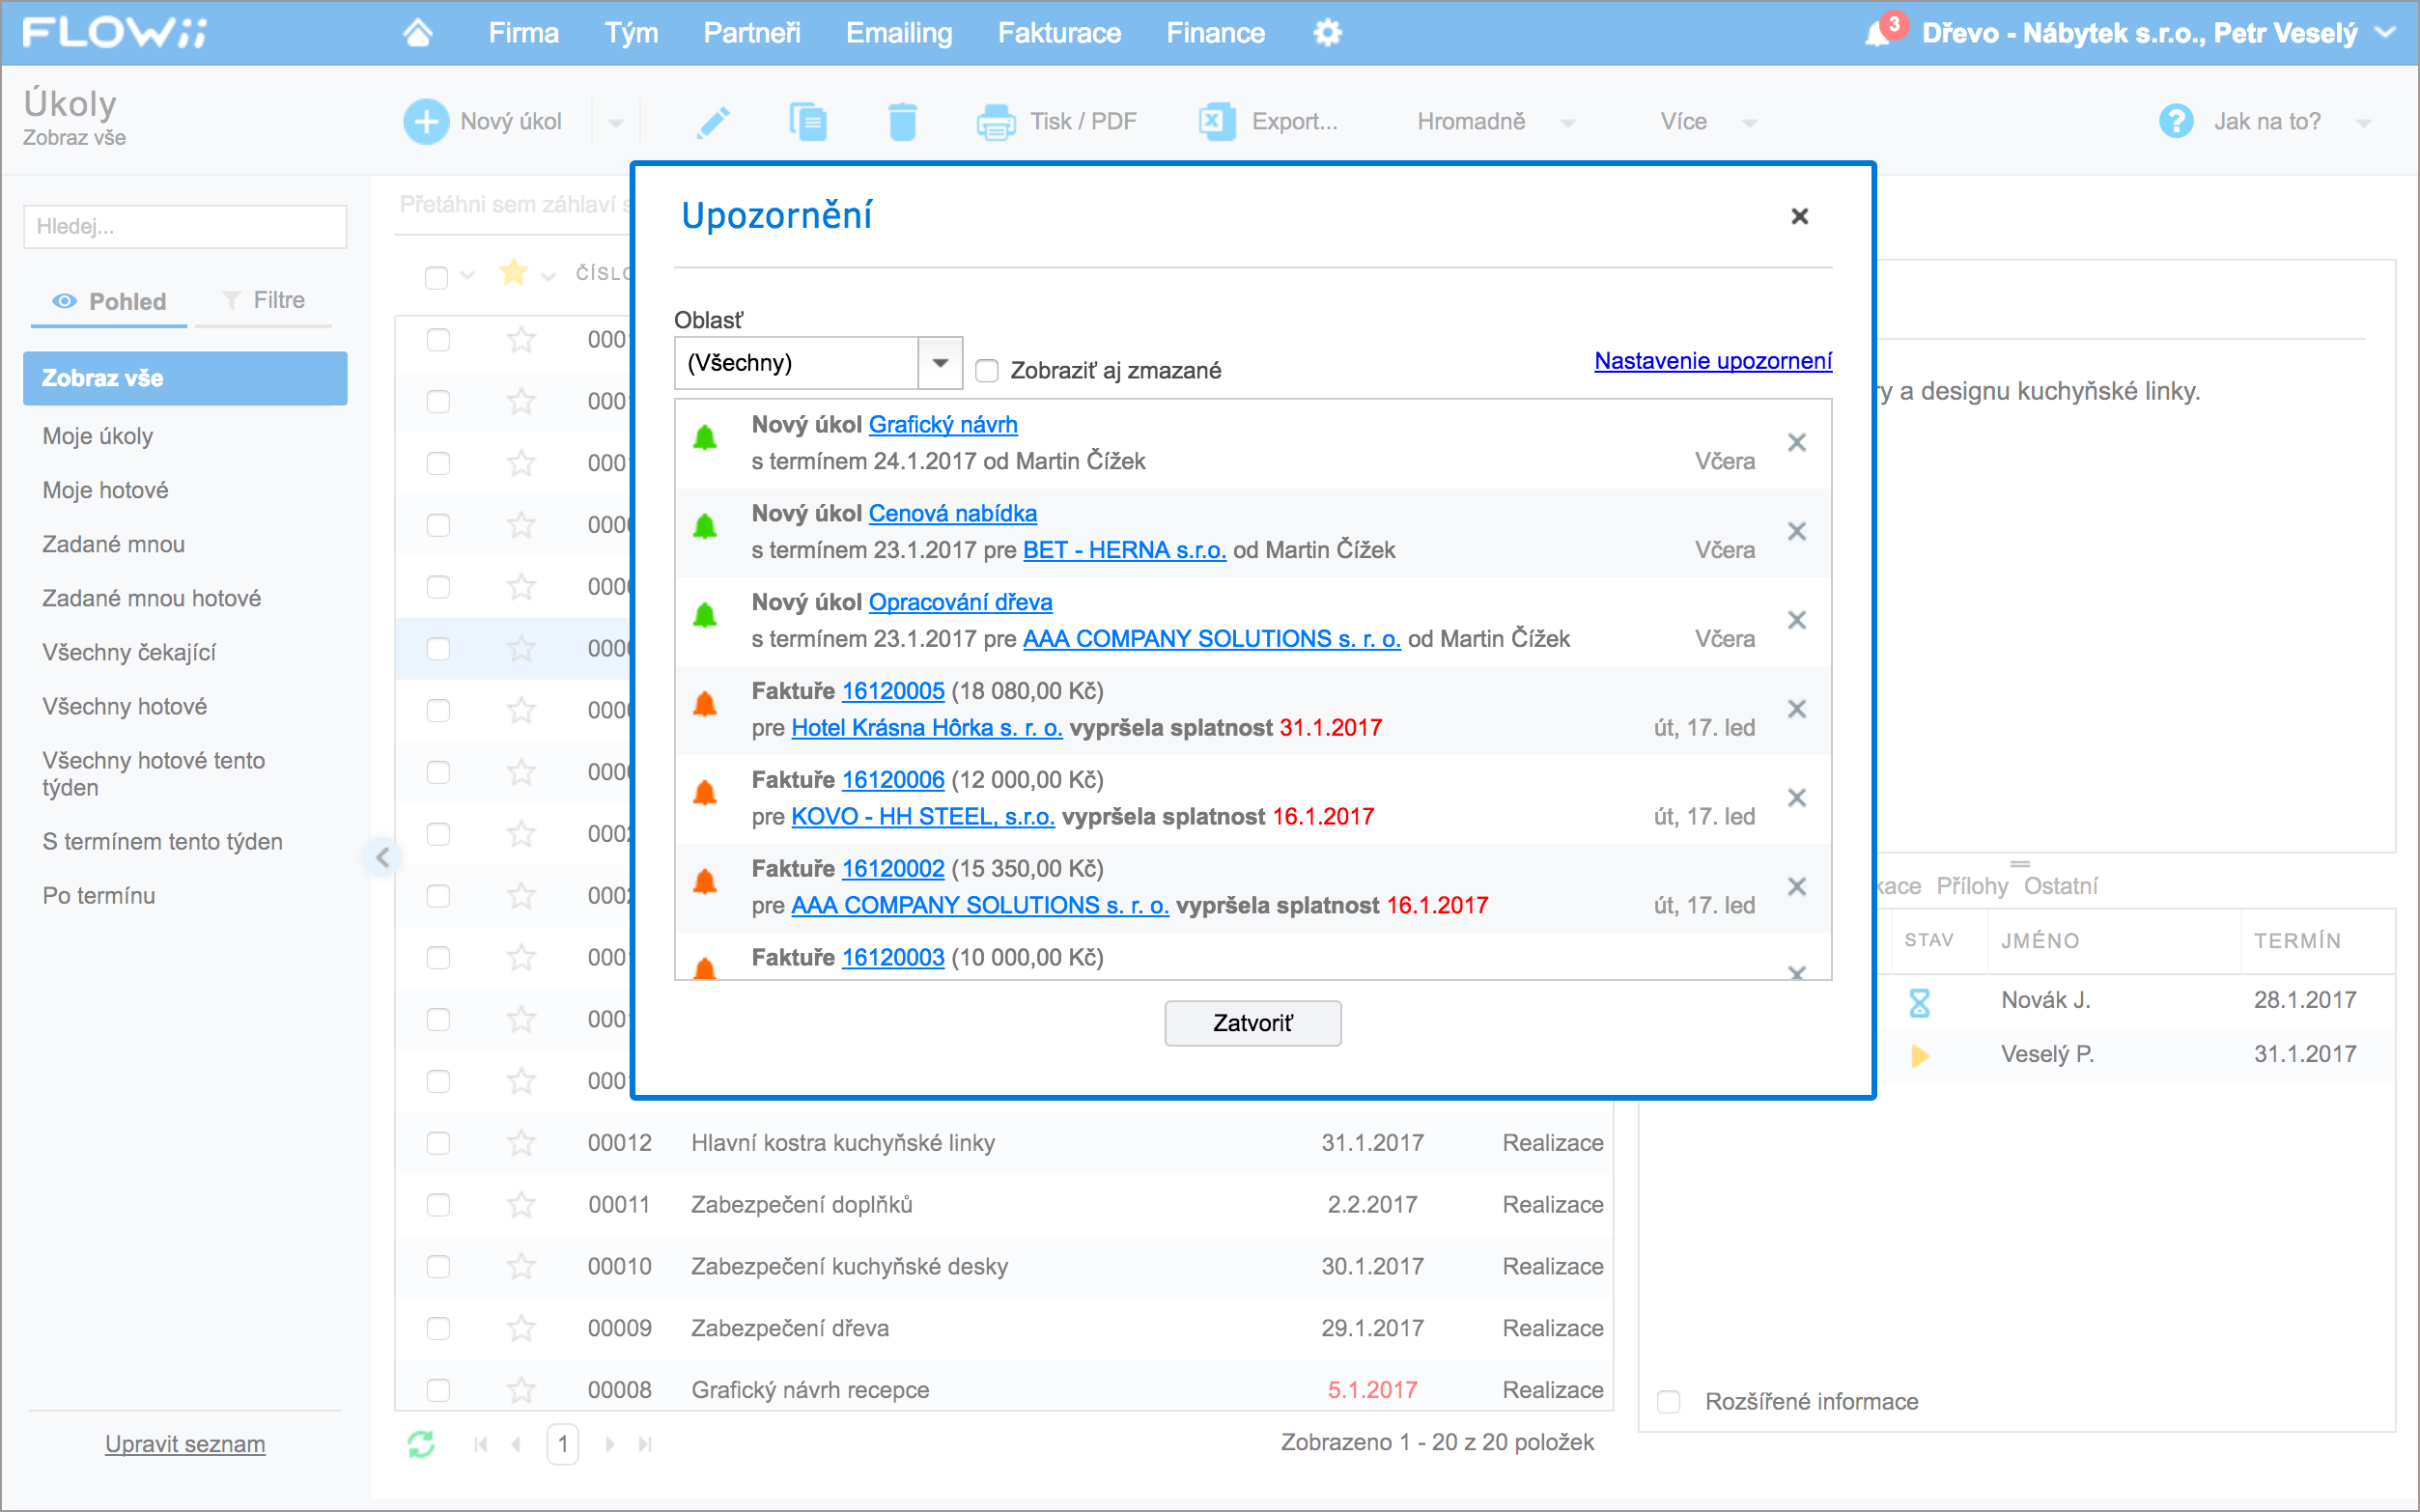Dismiss the Cenová nabídka notification

[x=1796, y=531]
